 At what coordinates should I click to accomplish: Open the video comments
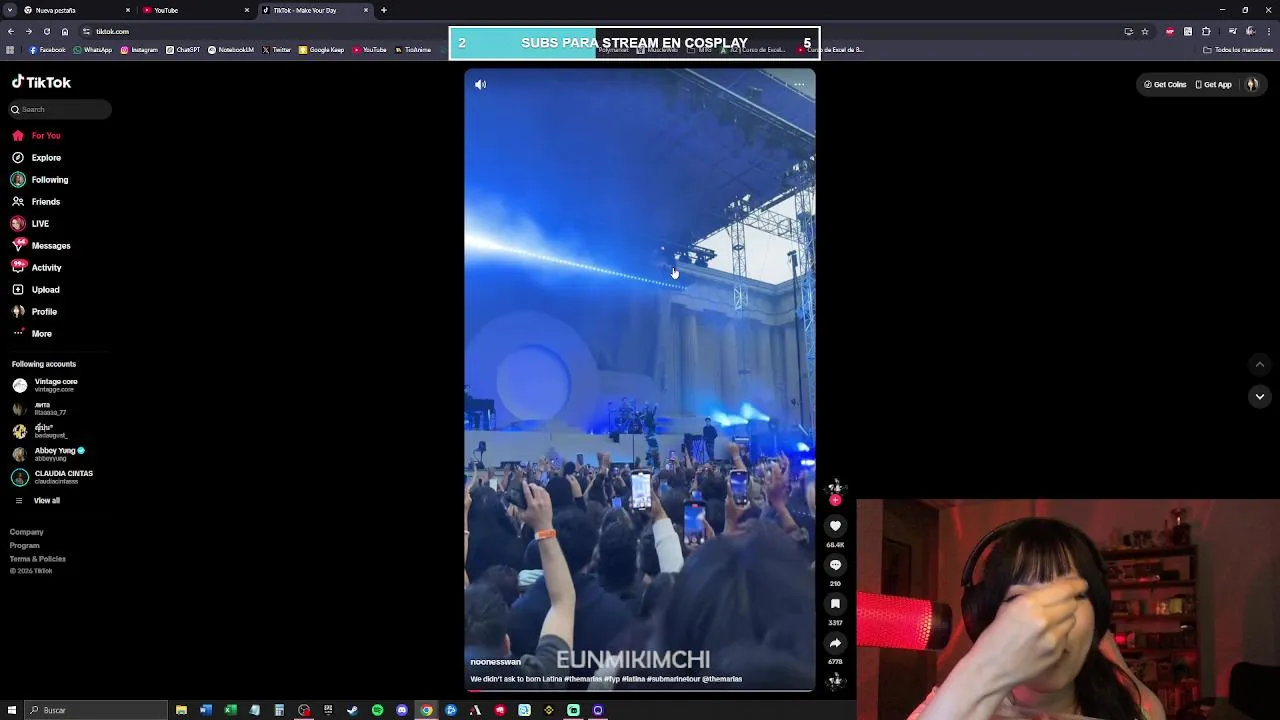pos(835,565)
